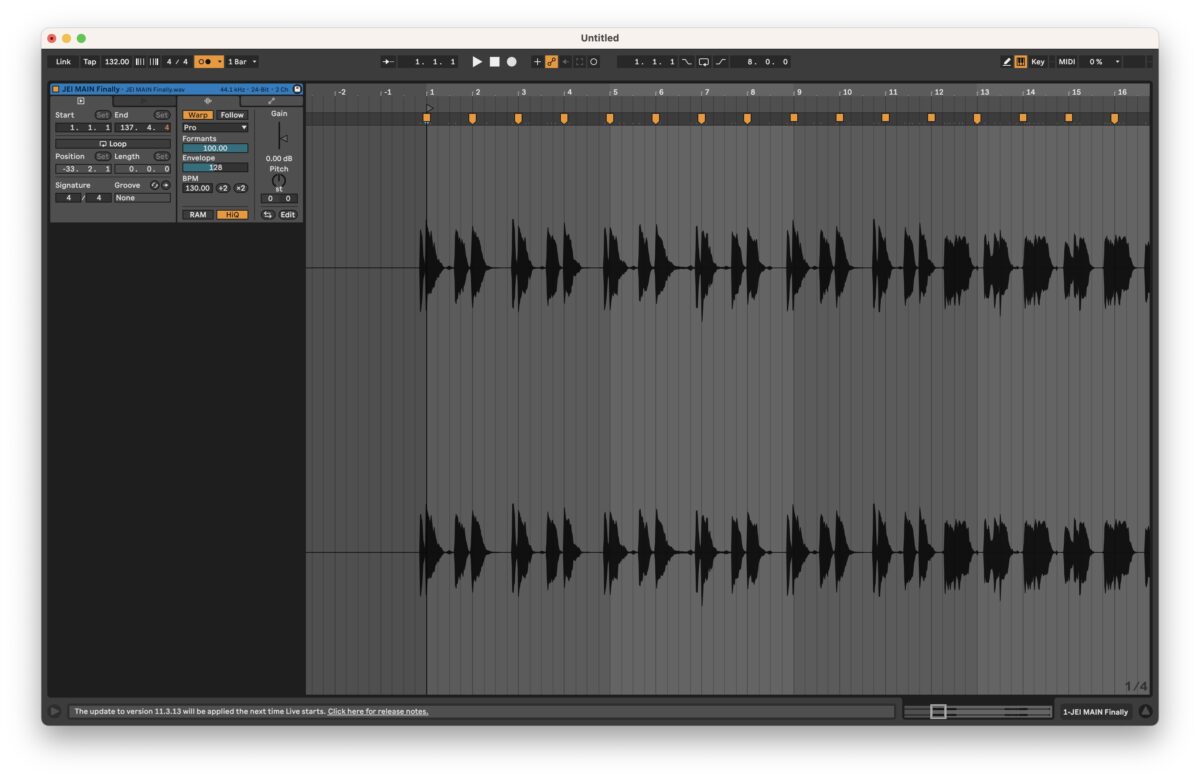Viewport: 1200px width, 780px height.
Task: Halve clip tempo with ÷2 button
Action: (223, 188)
